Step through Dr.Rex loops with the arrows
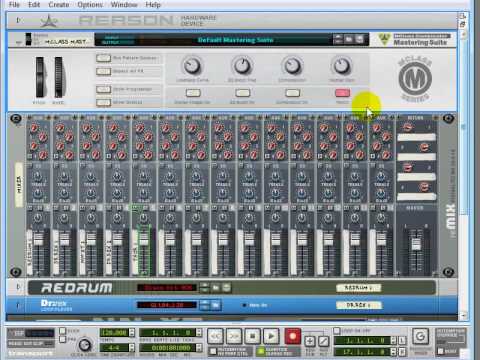 [x=205, y=305]
